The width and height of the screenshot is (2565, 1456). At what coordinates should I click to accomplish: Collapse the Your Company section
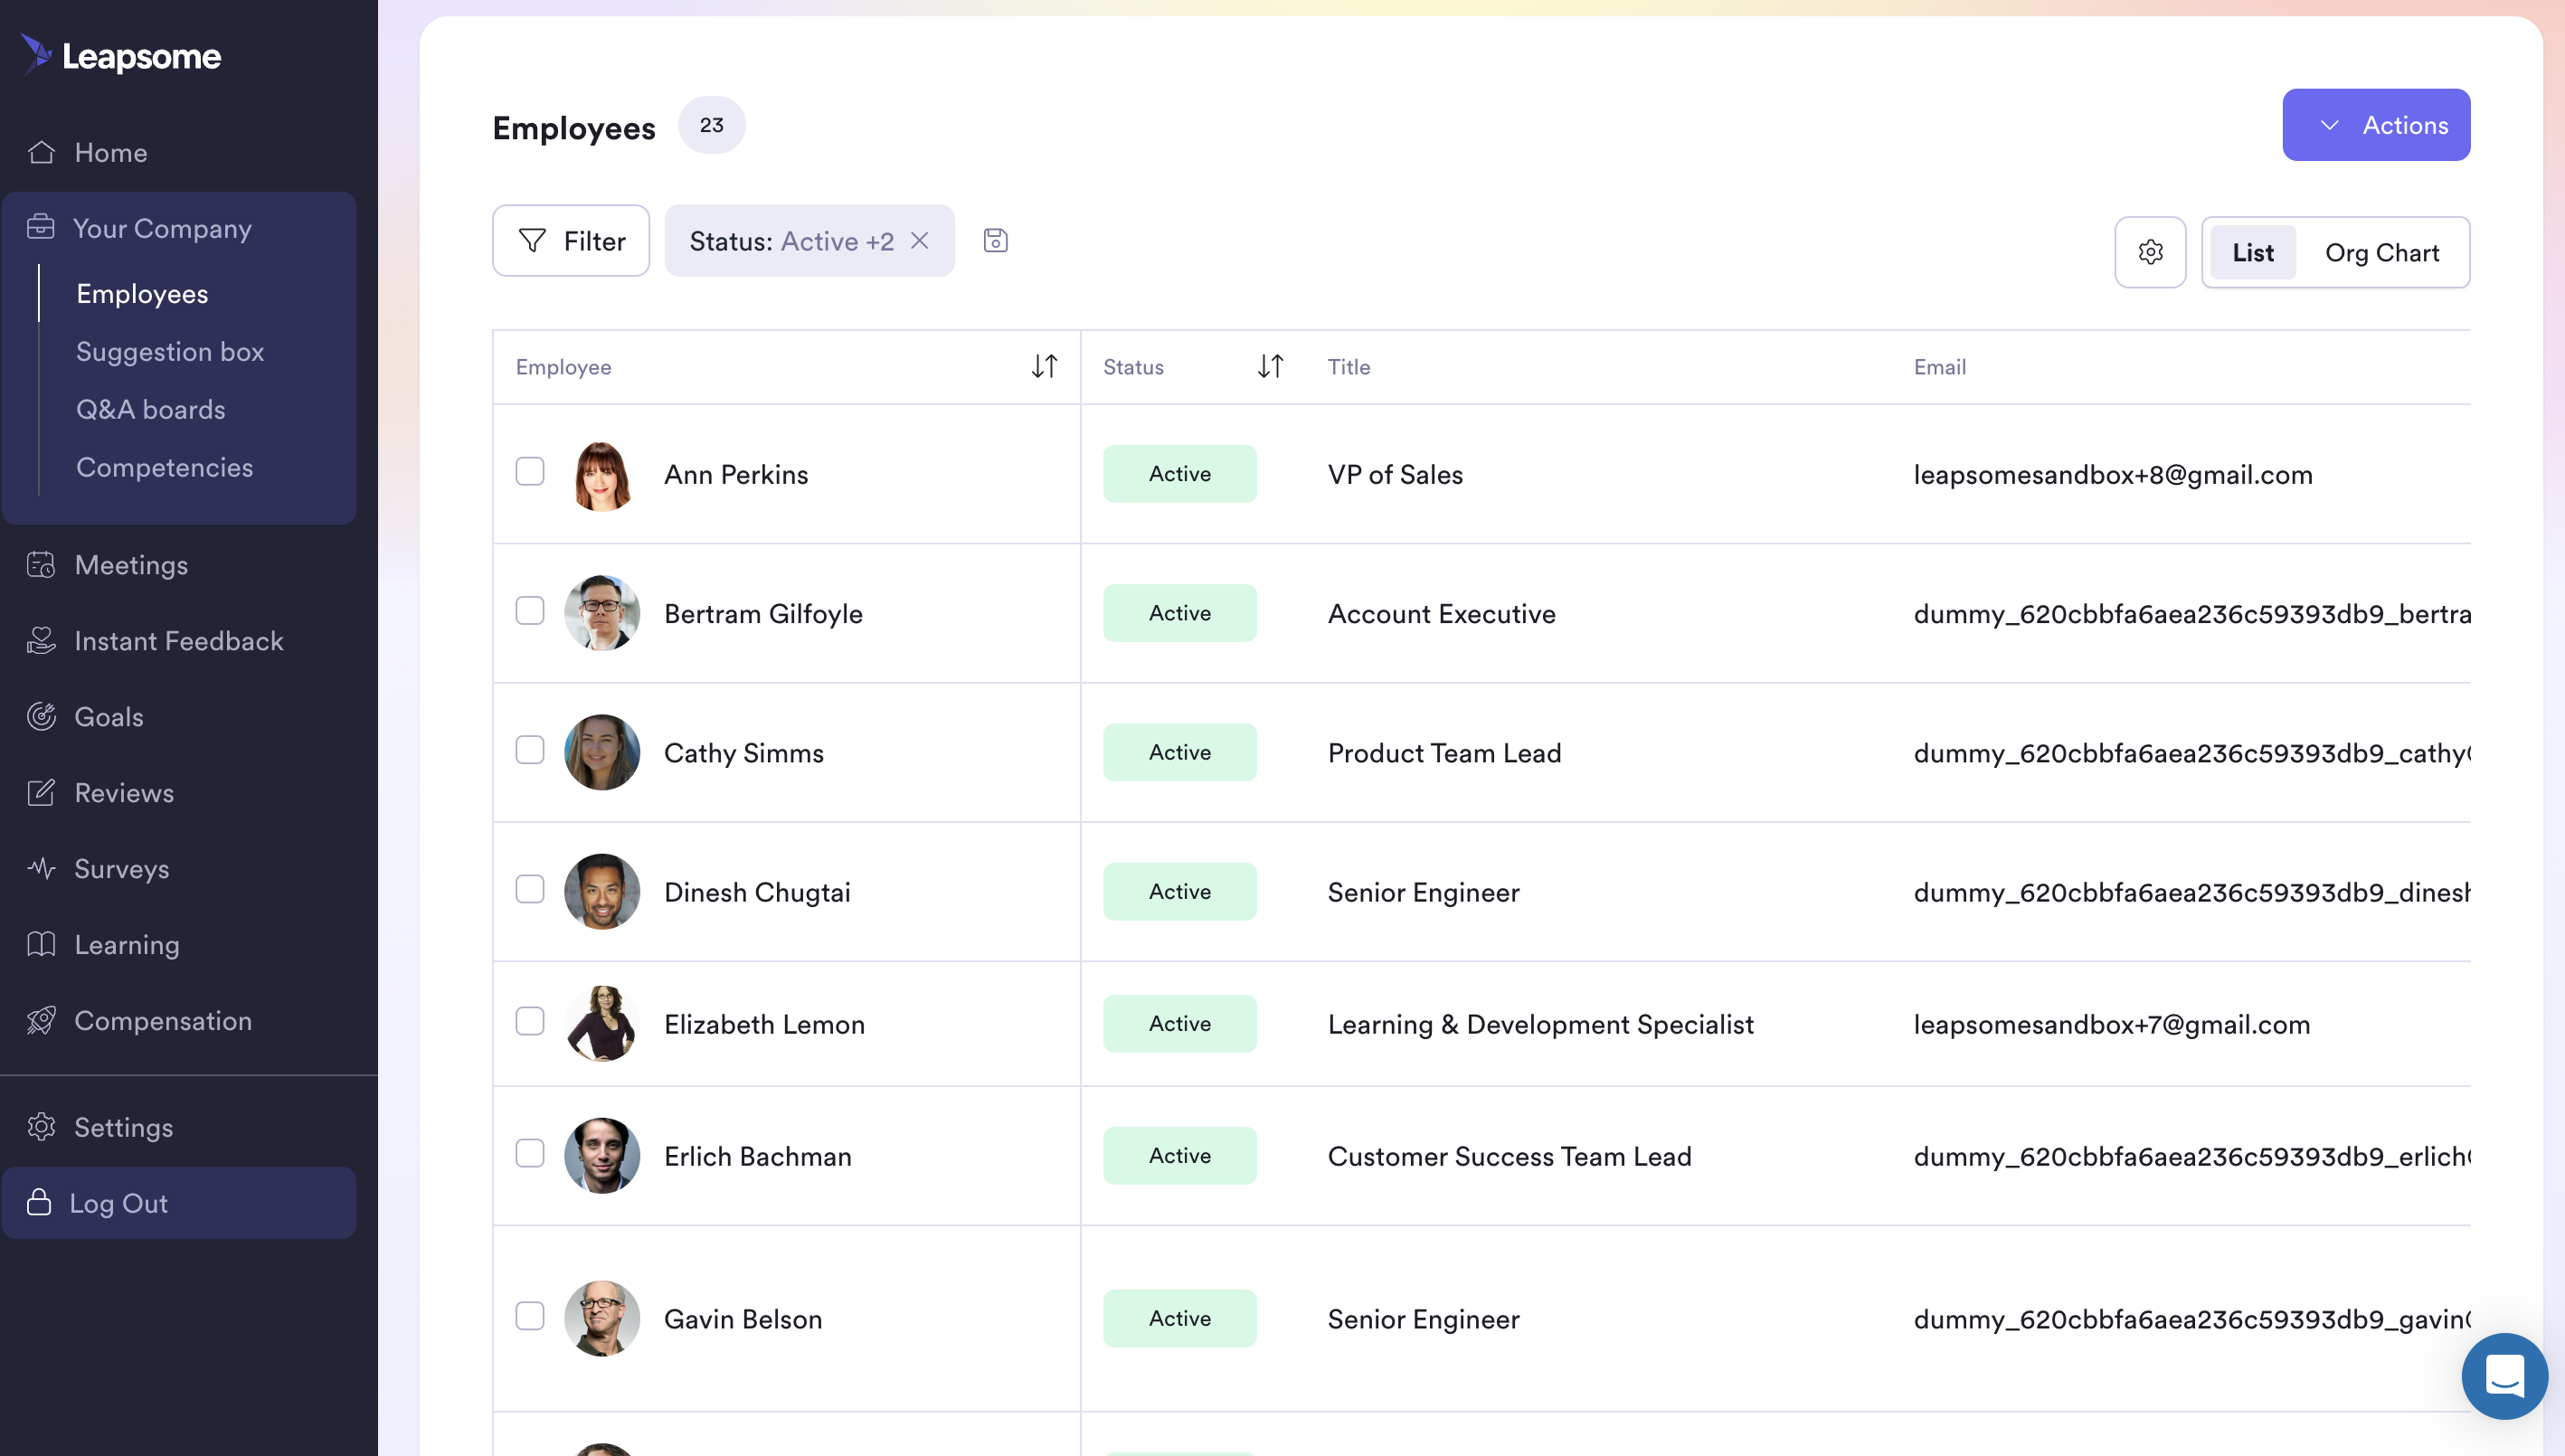(x=179, y=228)
